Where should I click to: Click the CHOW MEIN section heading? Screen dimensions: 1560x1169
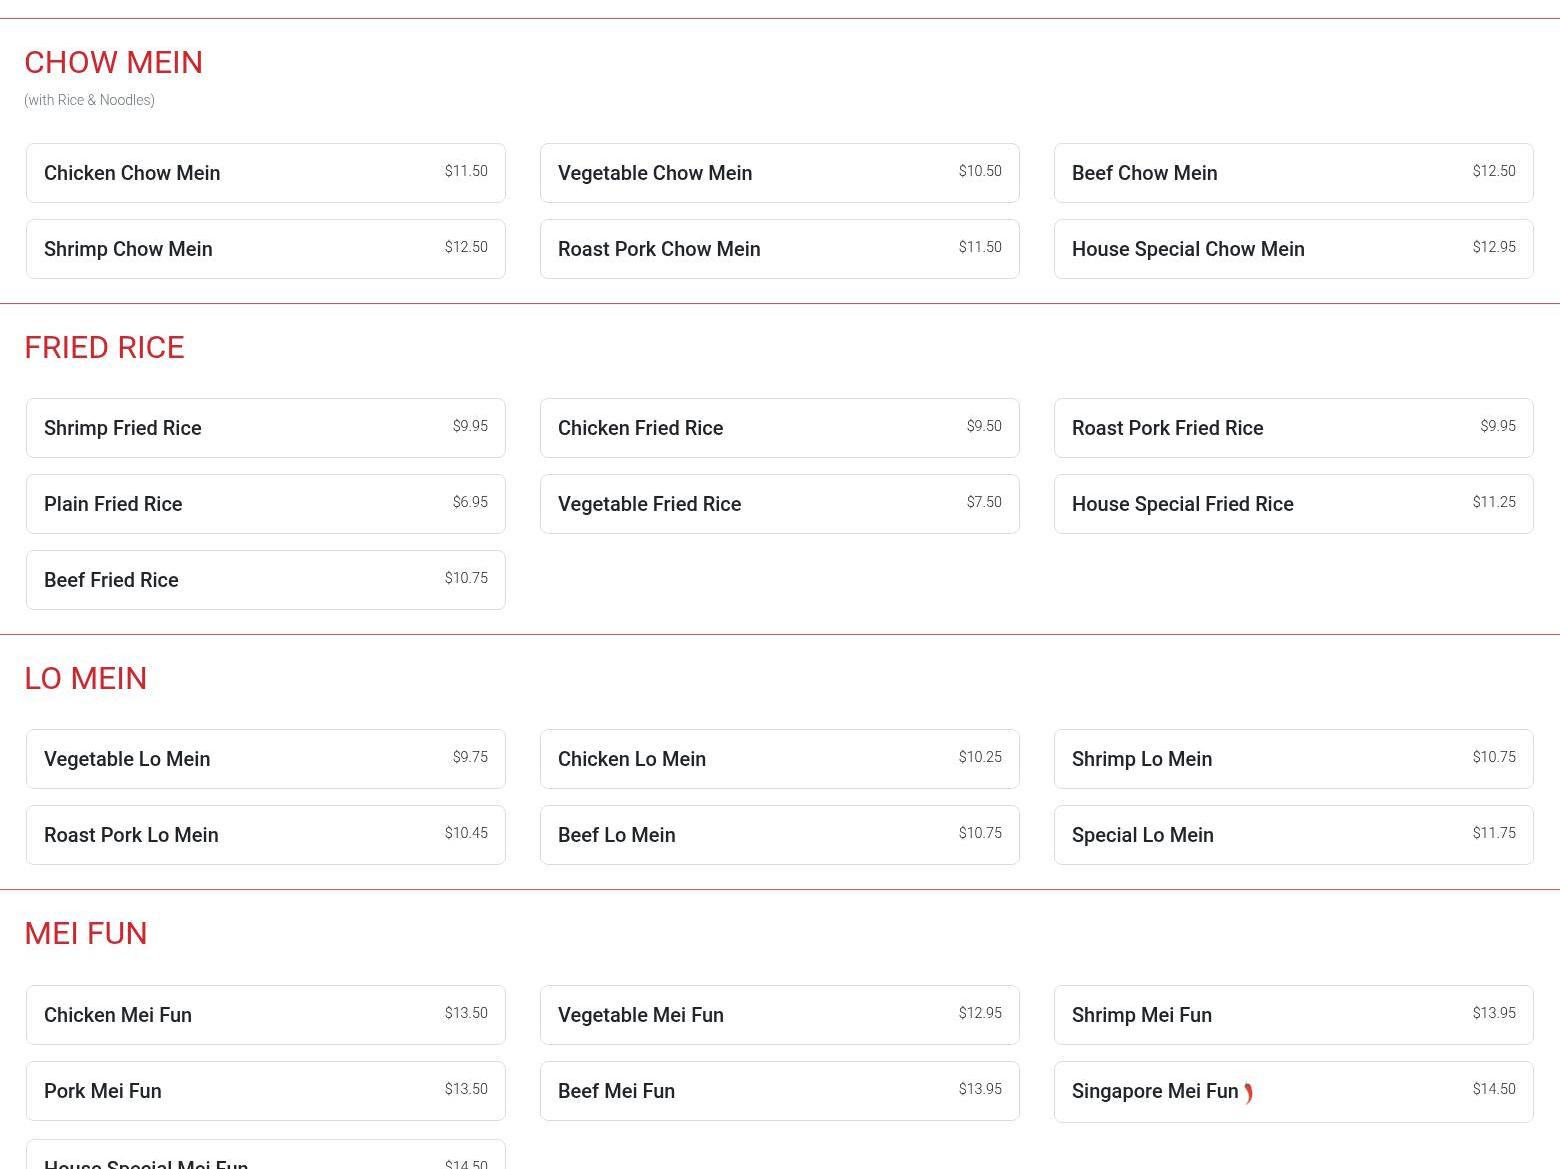click(x=113, y=63)
